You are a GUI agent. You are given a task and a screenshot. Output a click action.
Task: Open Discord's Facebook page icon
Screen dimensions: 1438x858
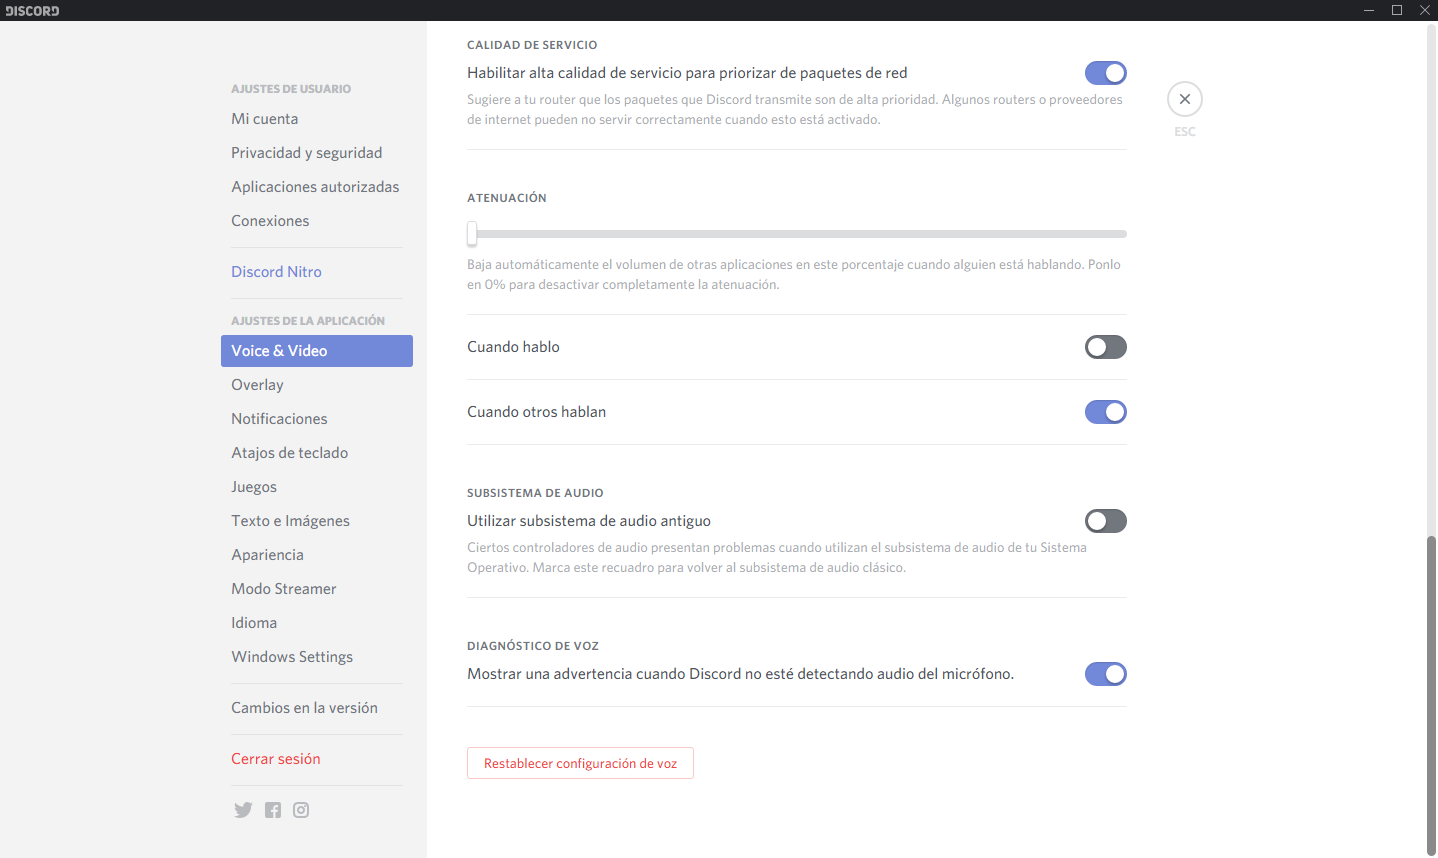[273, 810]
